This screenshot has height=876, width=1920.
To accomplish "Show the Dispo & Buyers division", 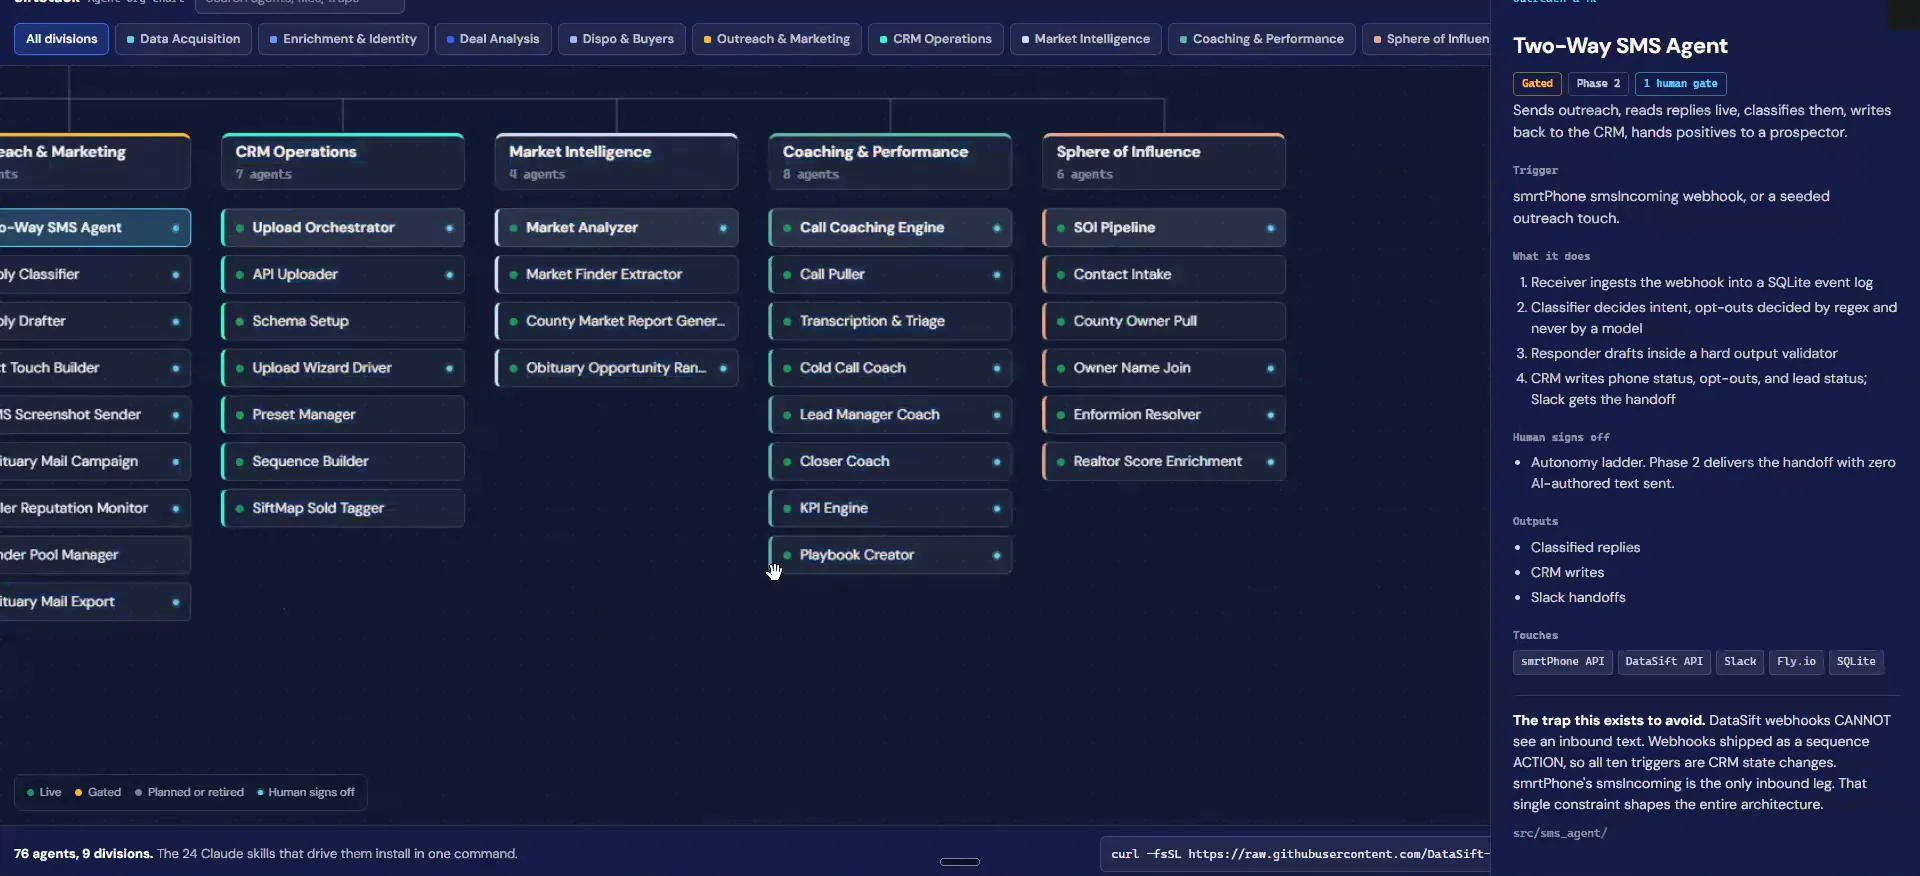I will pos(621,39).
